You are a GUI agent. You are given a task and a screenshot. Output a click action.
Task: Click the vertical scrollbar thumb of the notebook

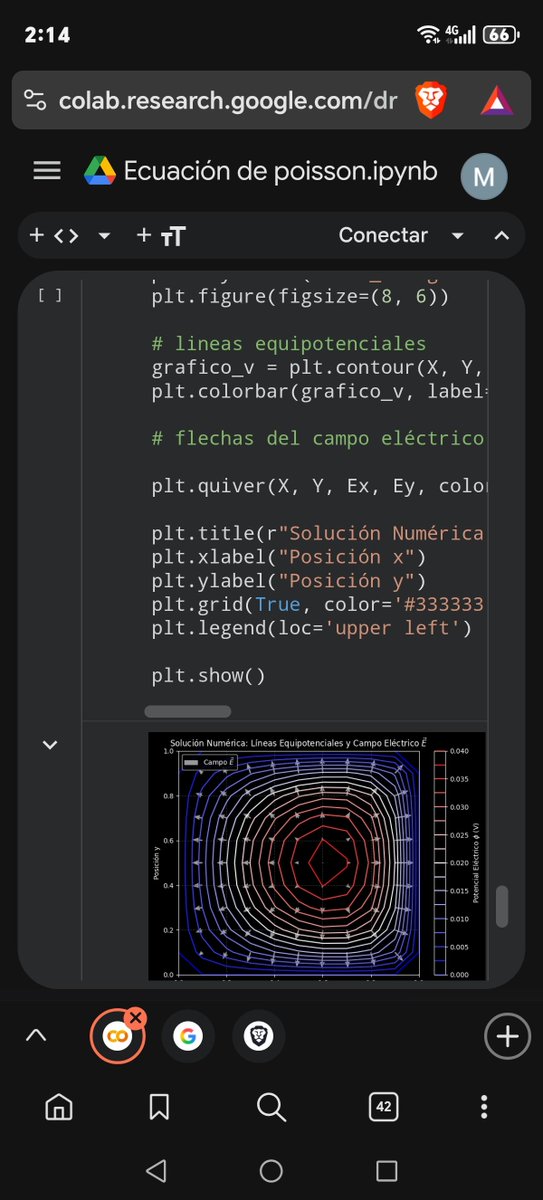coord(503,906)
